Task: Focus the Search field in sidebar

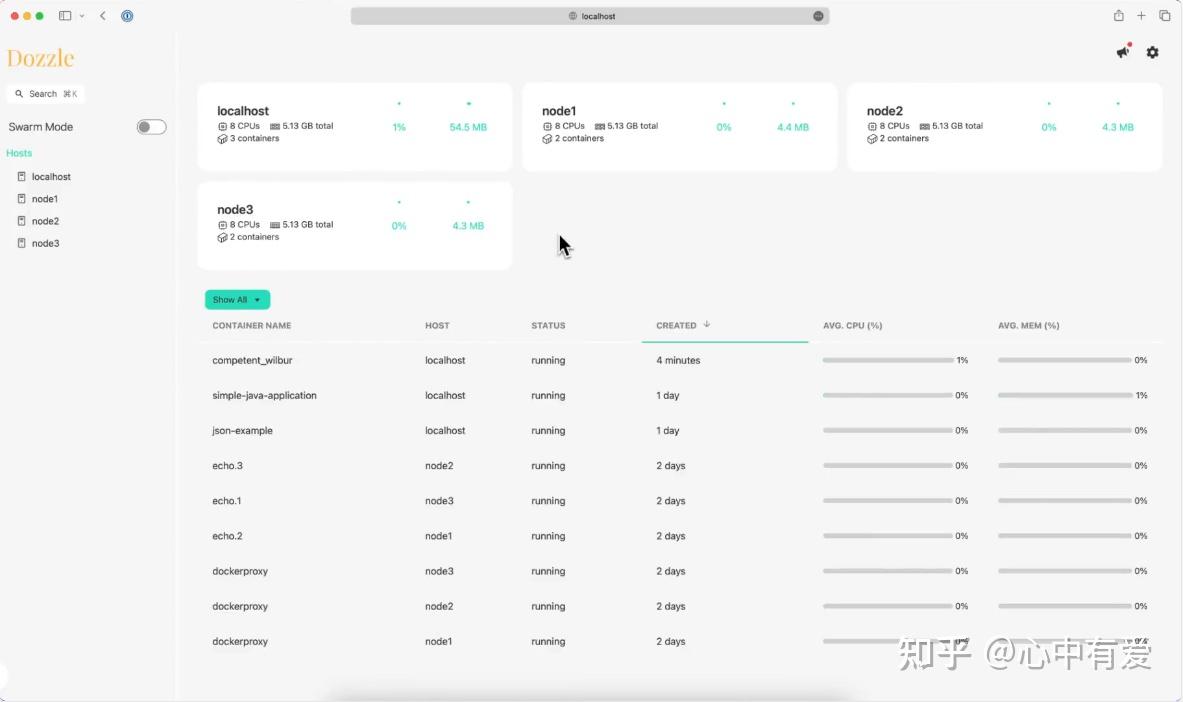Action: coord(46,94)
